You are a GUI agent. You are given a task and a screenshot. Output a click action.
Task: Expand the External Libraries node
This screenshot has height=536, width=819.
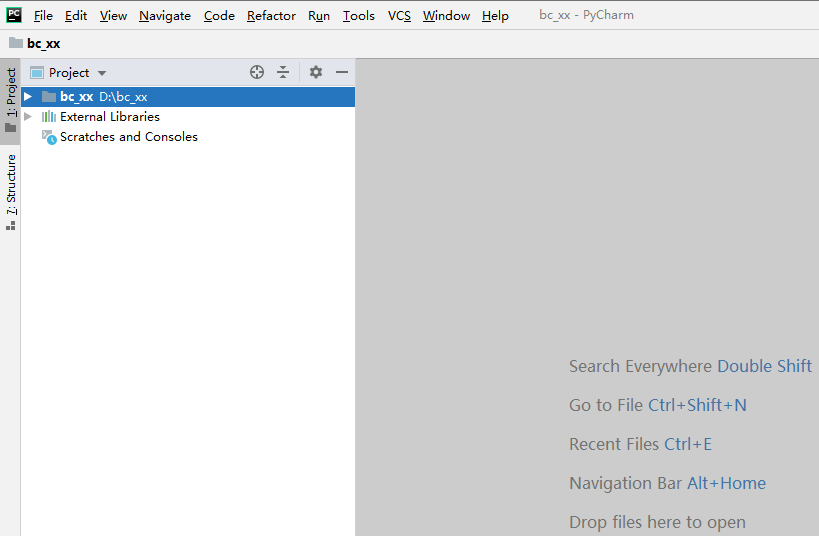tap(28, 117)
